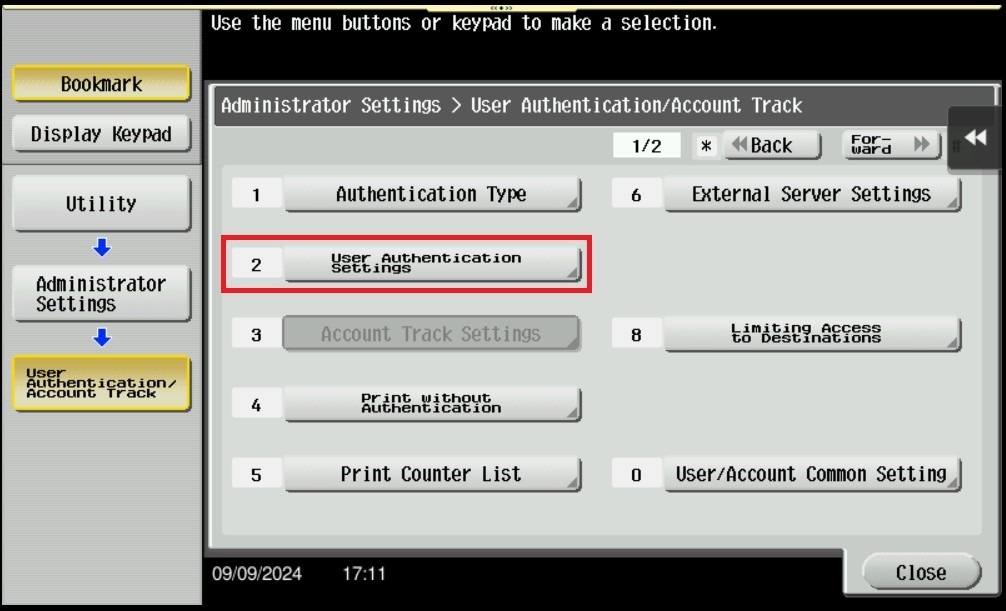
Task: Select number 1 shortcut key label
Action: pyautogui.click(x=256, y=195)
